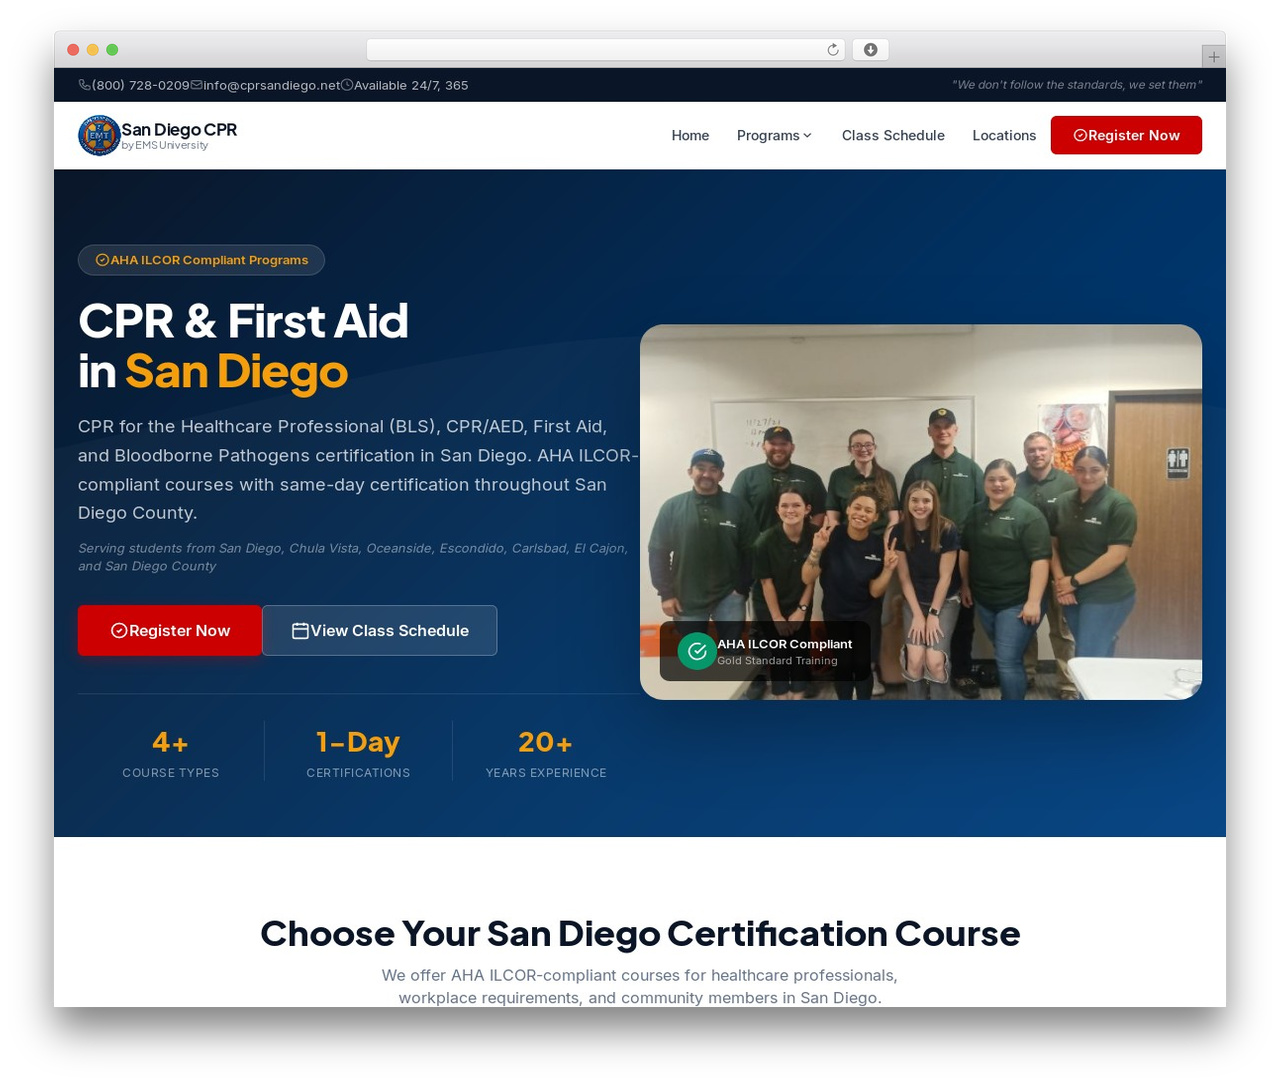Click Choose Your San Diego Certification Course heading
The height and width of the screenshot is (1084, 1280).
click(x=640, y=933)
